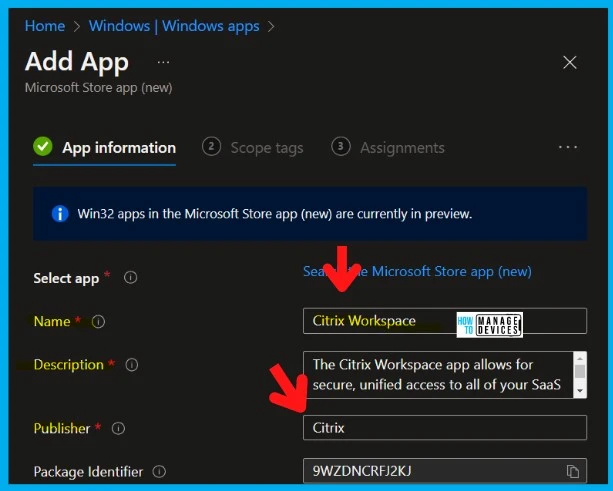Click the green checkmark on App information
This screenshot has width=613, height=491.
point(43,147)
